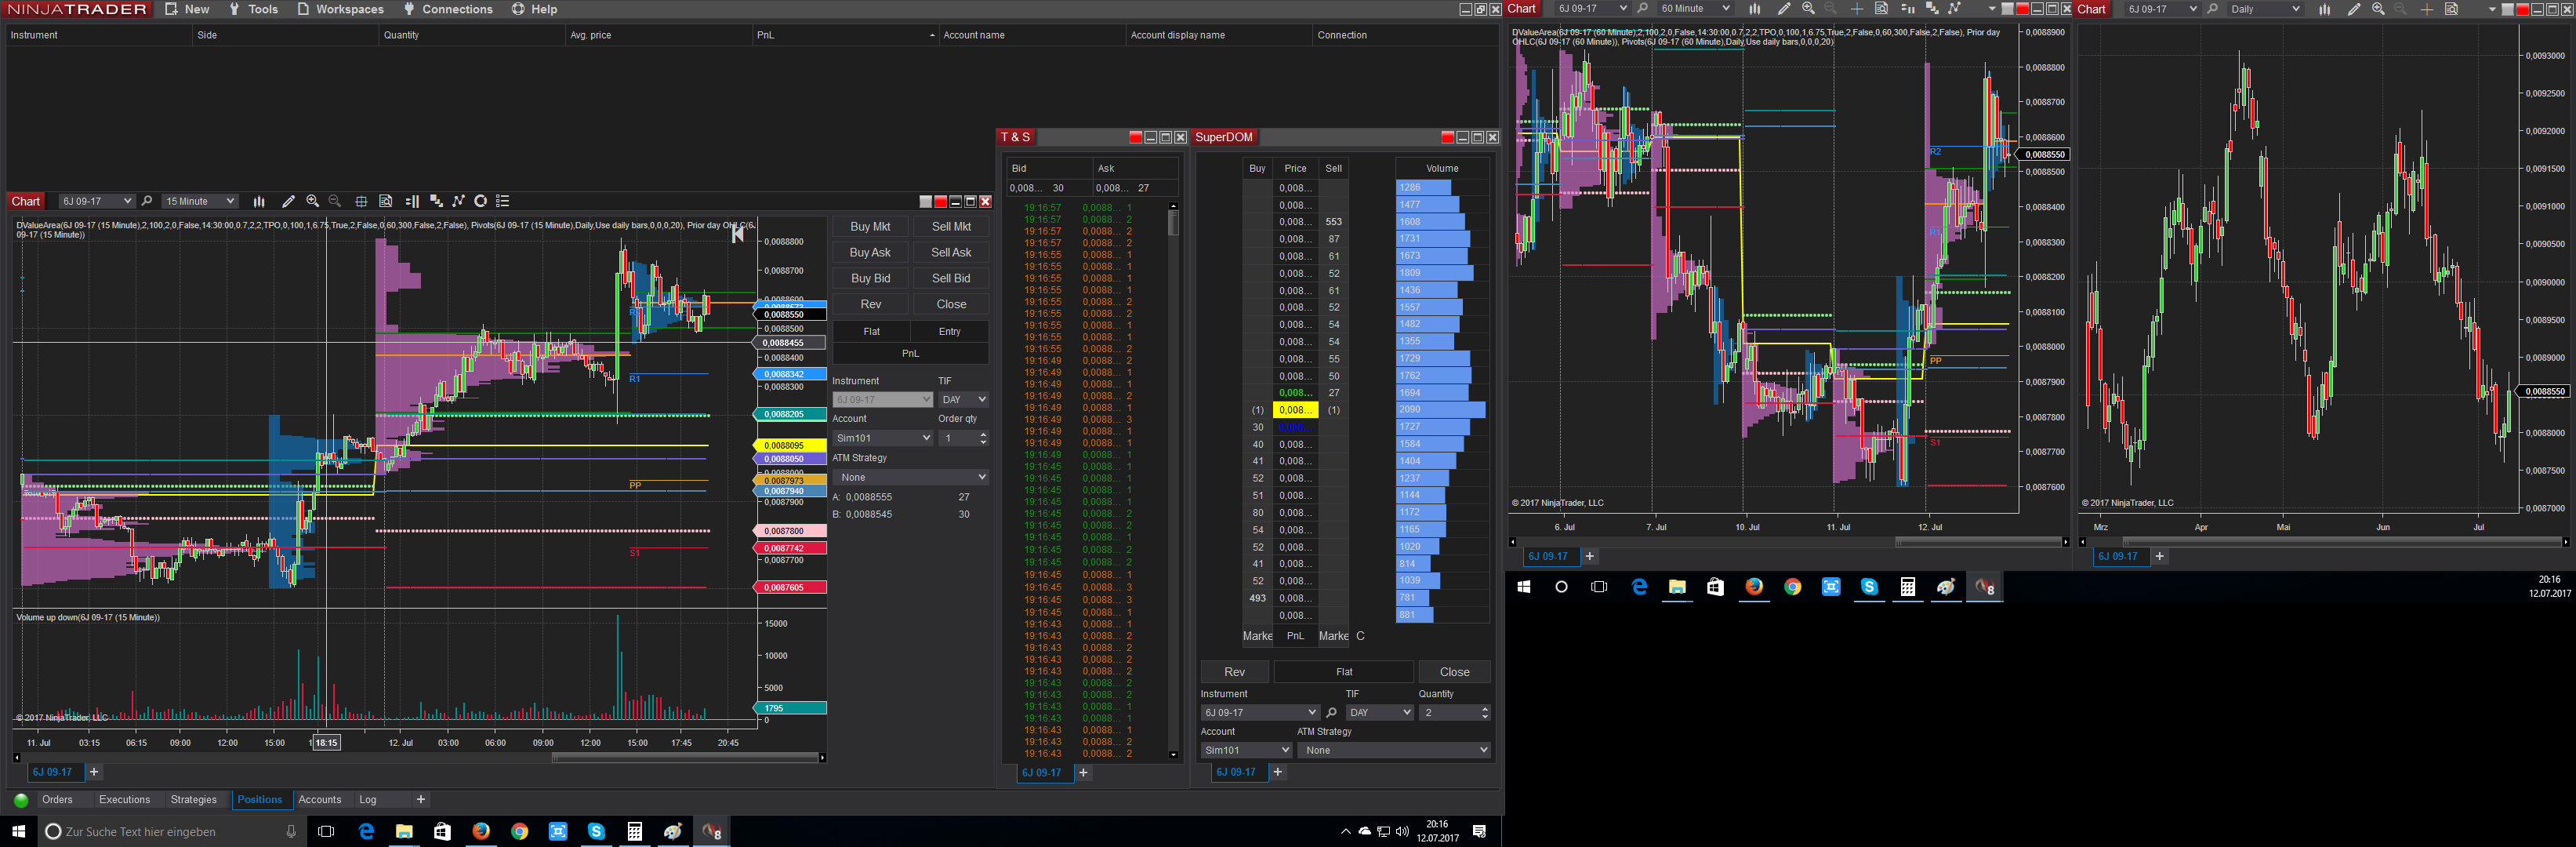Open Skype from the left taskbar
2576x847 pixels.
pos(596,831)
